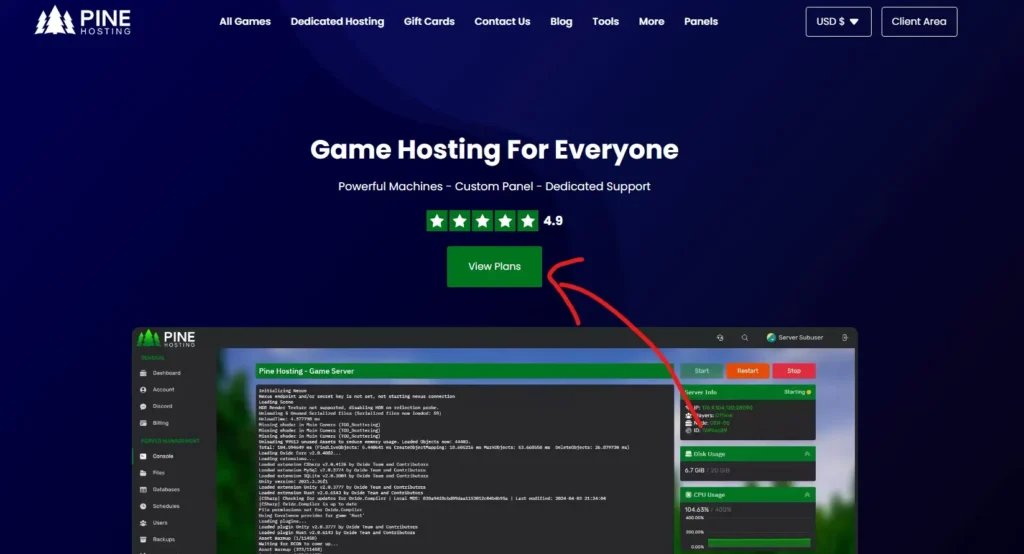The width and height of the screenshot is (1024, 554).
Task: Click the Game Hosting For Everyone heading
Action: (494, 150)
